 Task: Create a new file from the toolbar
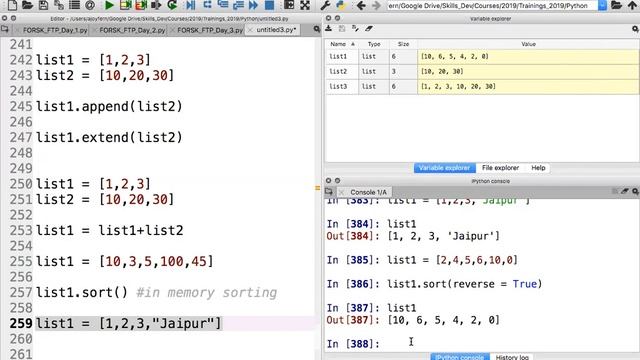12,5
